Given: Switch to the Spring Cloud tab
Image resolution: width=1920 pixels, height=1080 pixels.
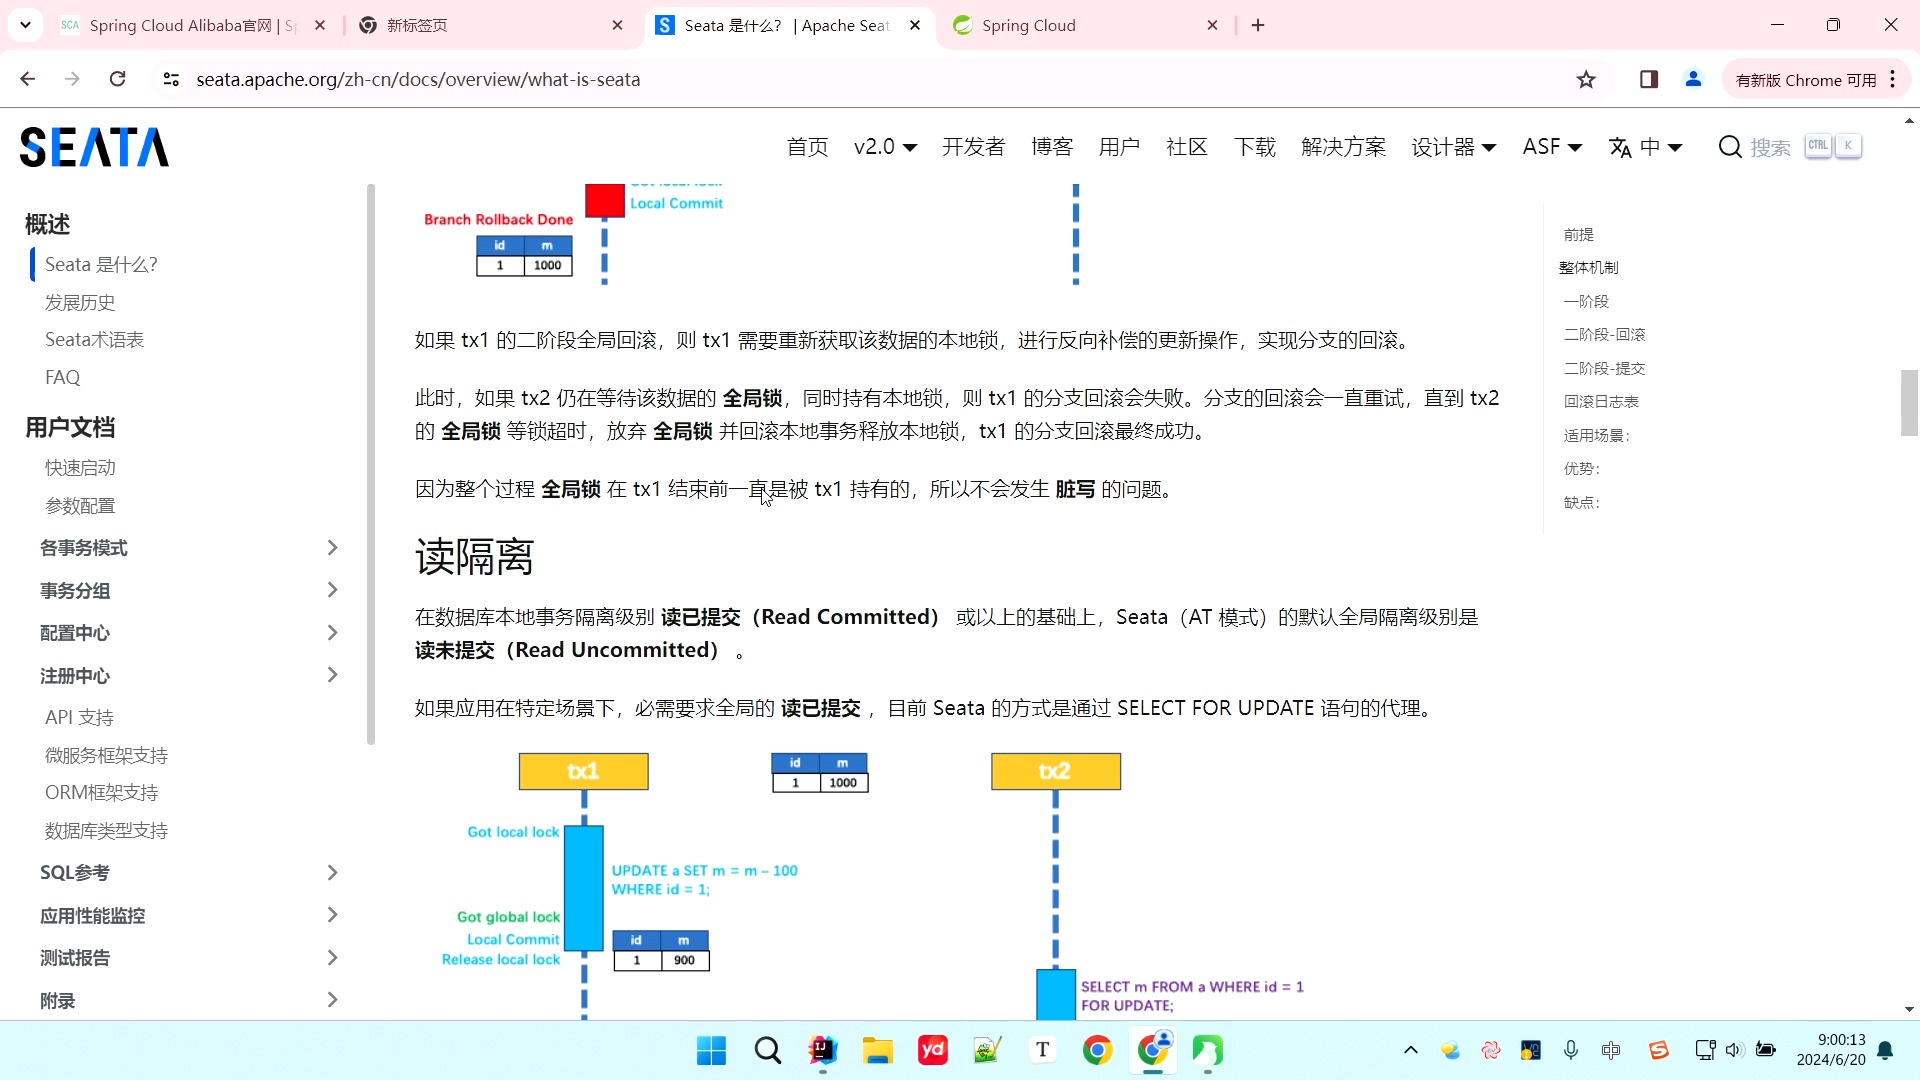Looking at the screenshot, I should click(x=1085, y=25).
